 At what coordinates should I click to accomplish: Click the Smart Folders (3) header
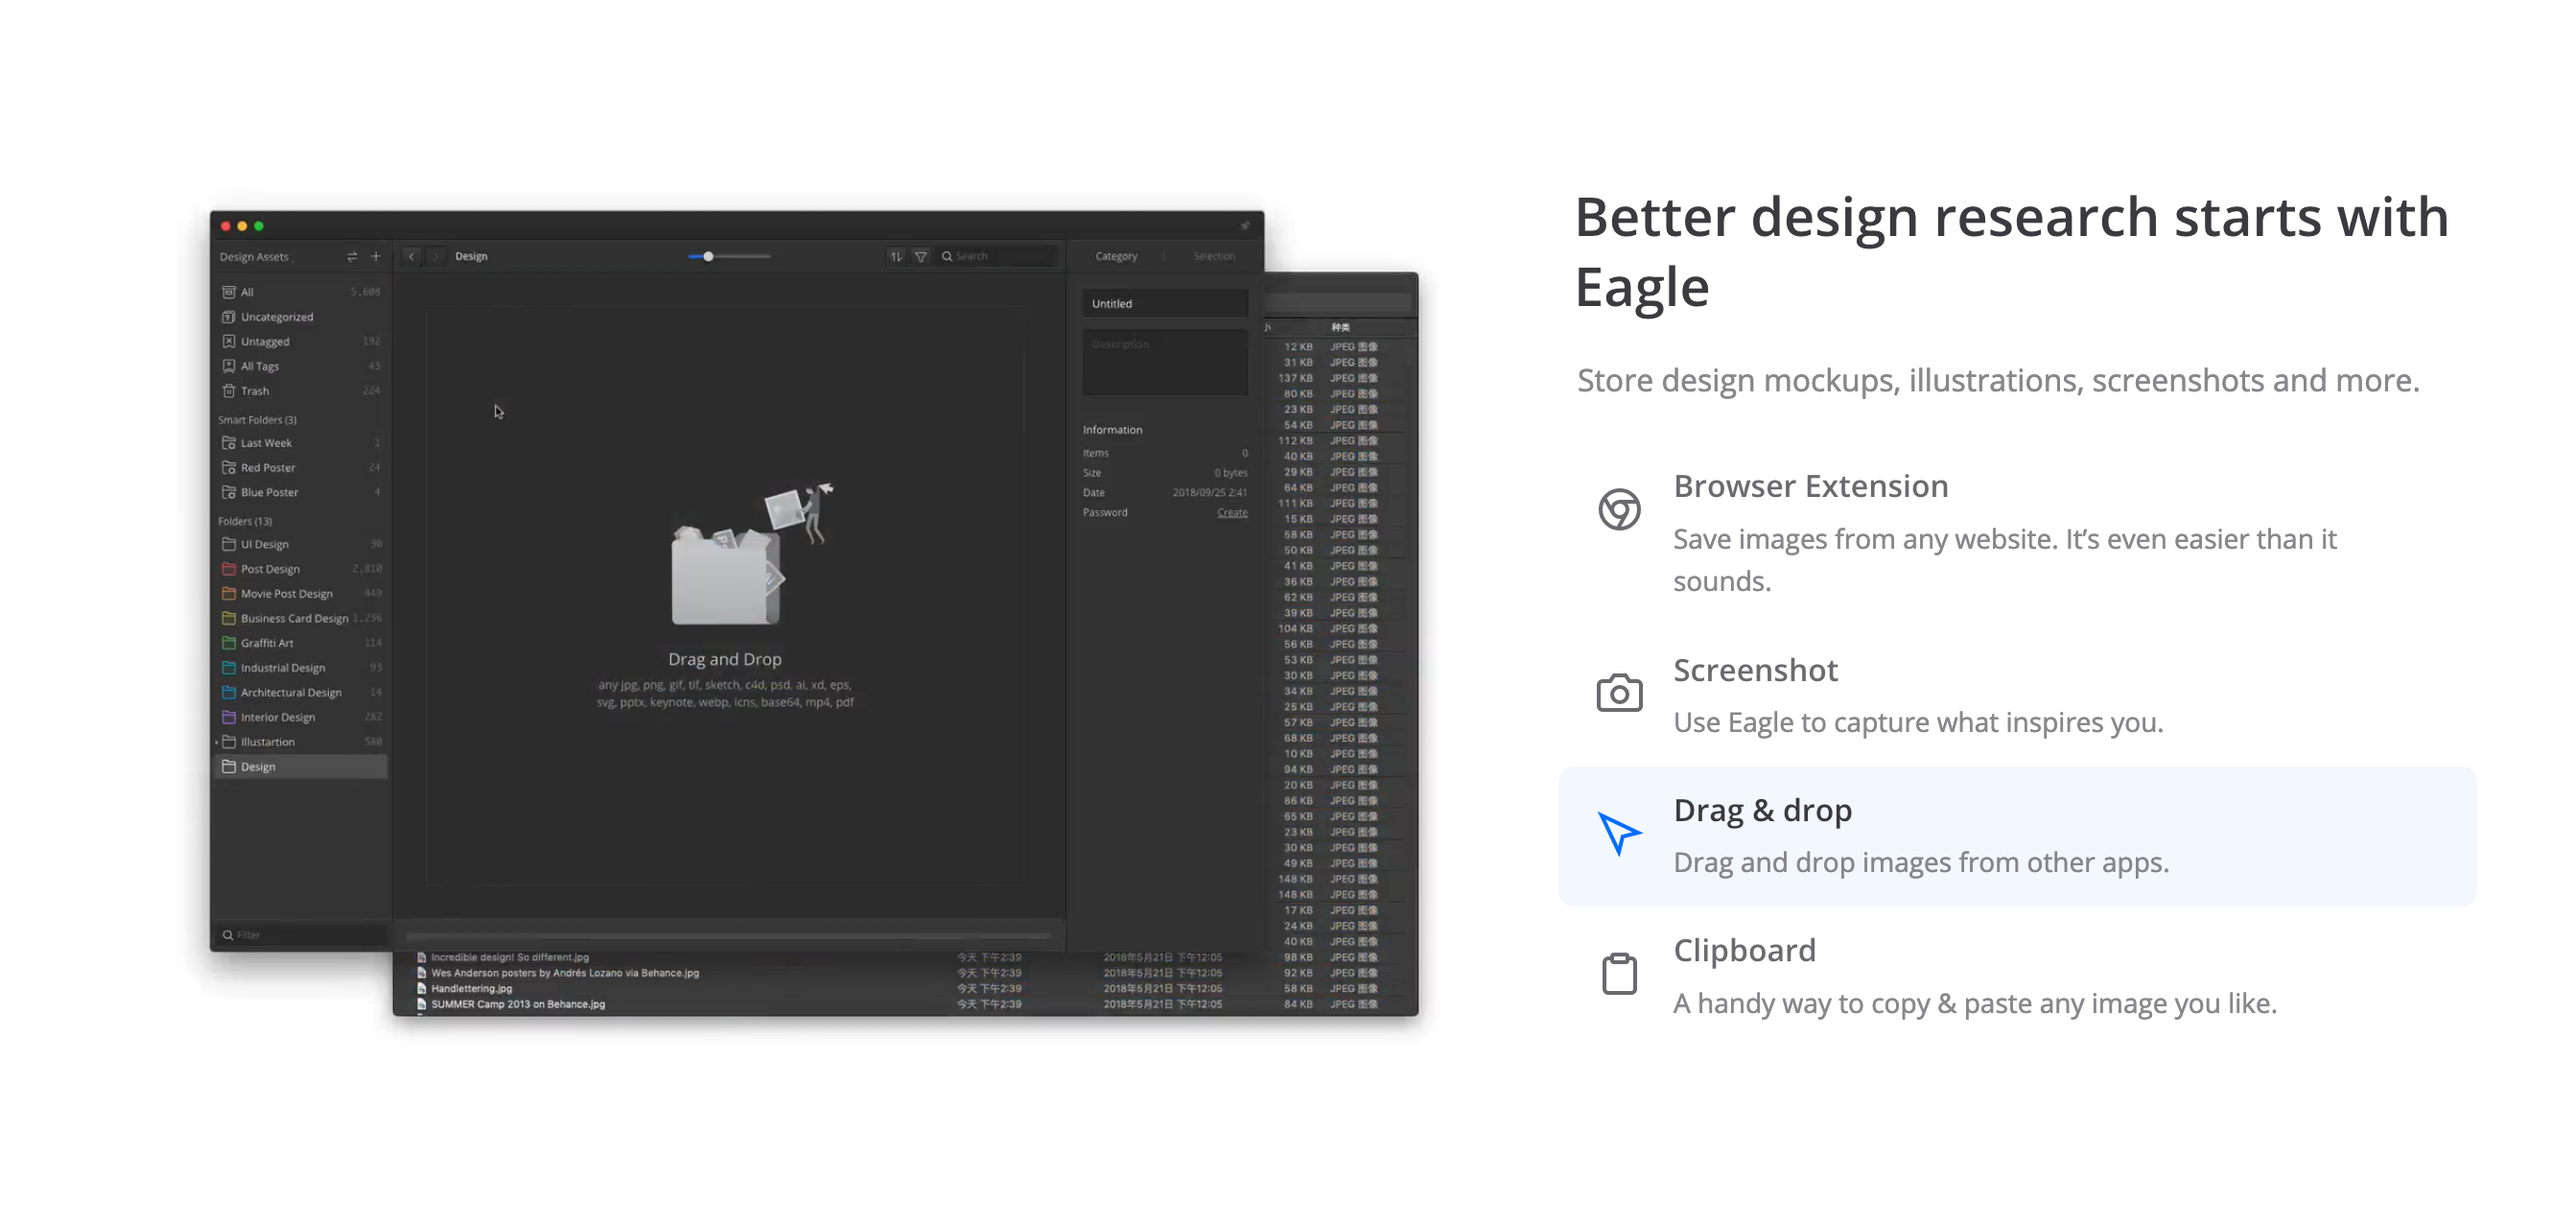(x=257, y=420)
